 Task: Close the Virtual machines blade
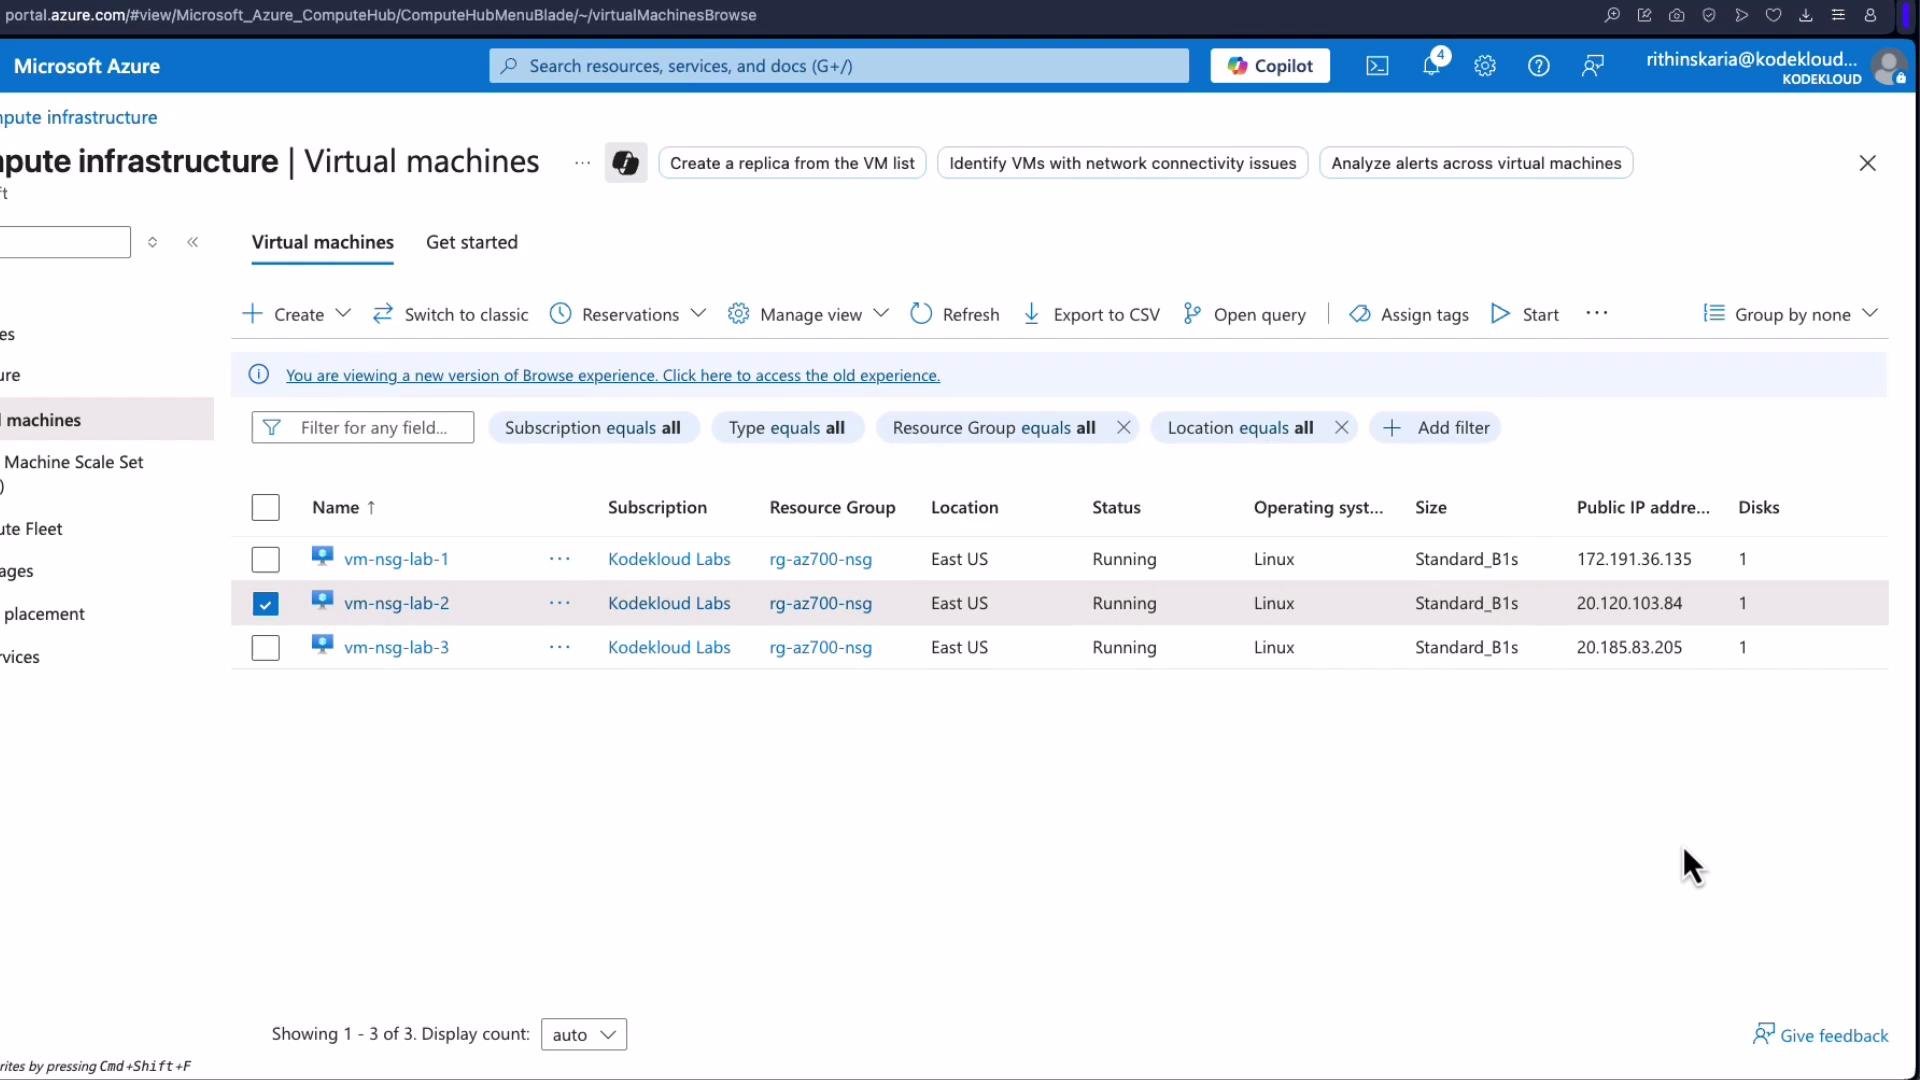(1867, 163)
